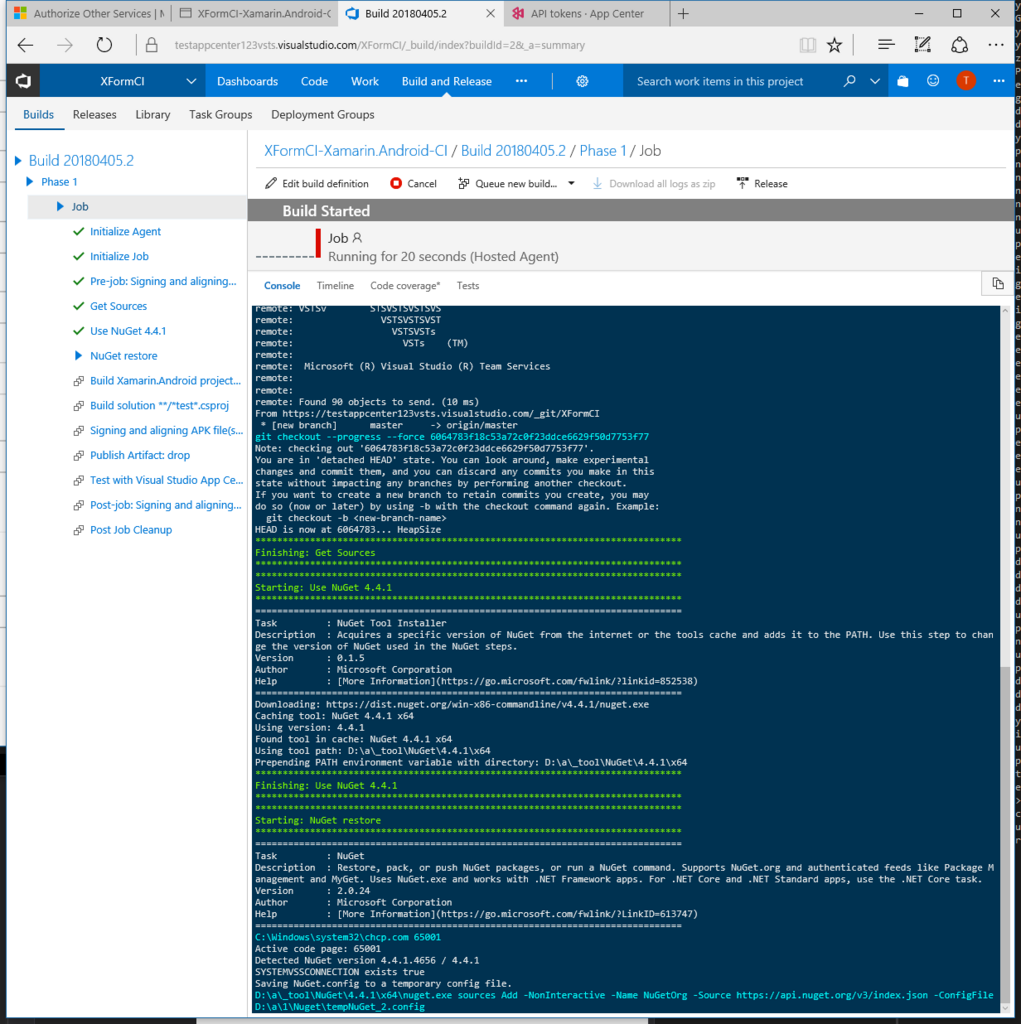The width and height of the screenshot is (1021, 1024).
Task: Click XFormCI-Xamarin.Android-CI breadcrumb link
Action: (x=356, y=151)
